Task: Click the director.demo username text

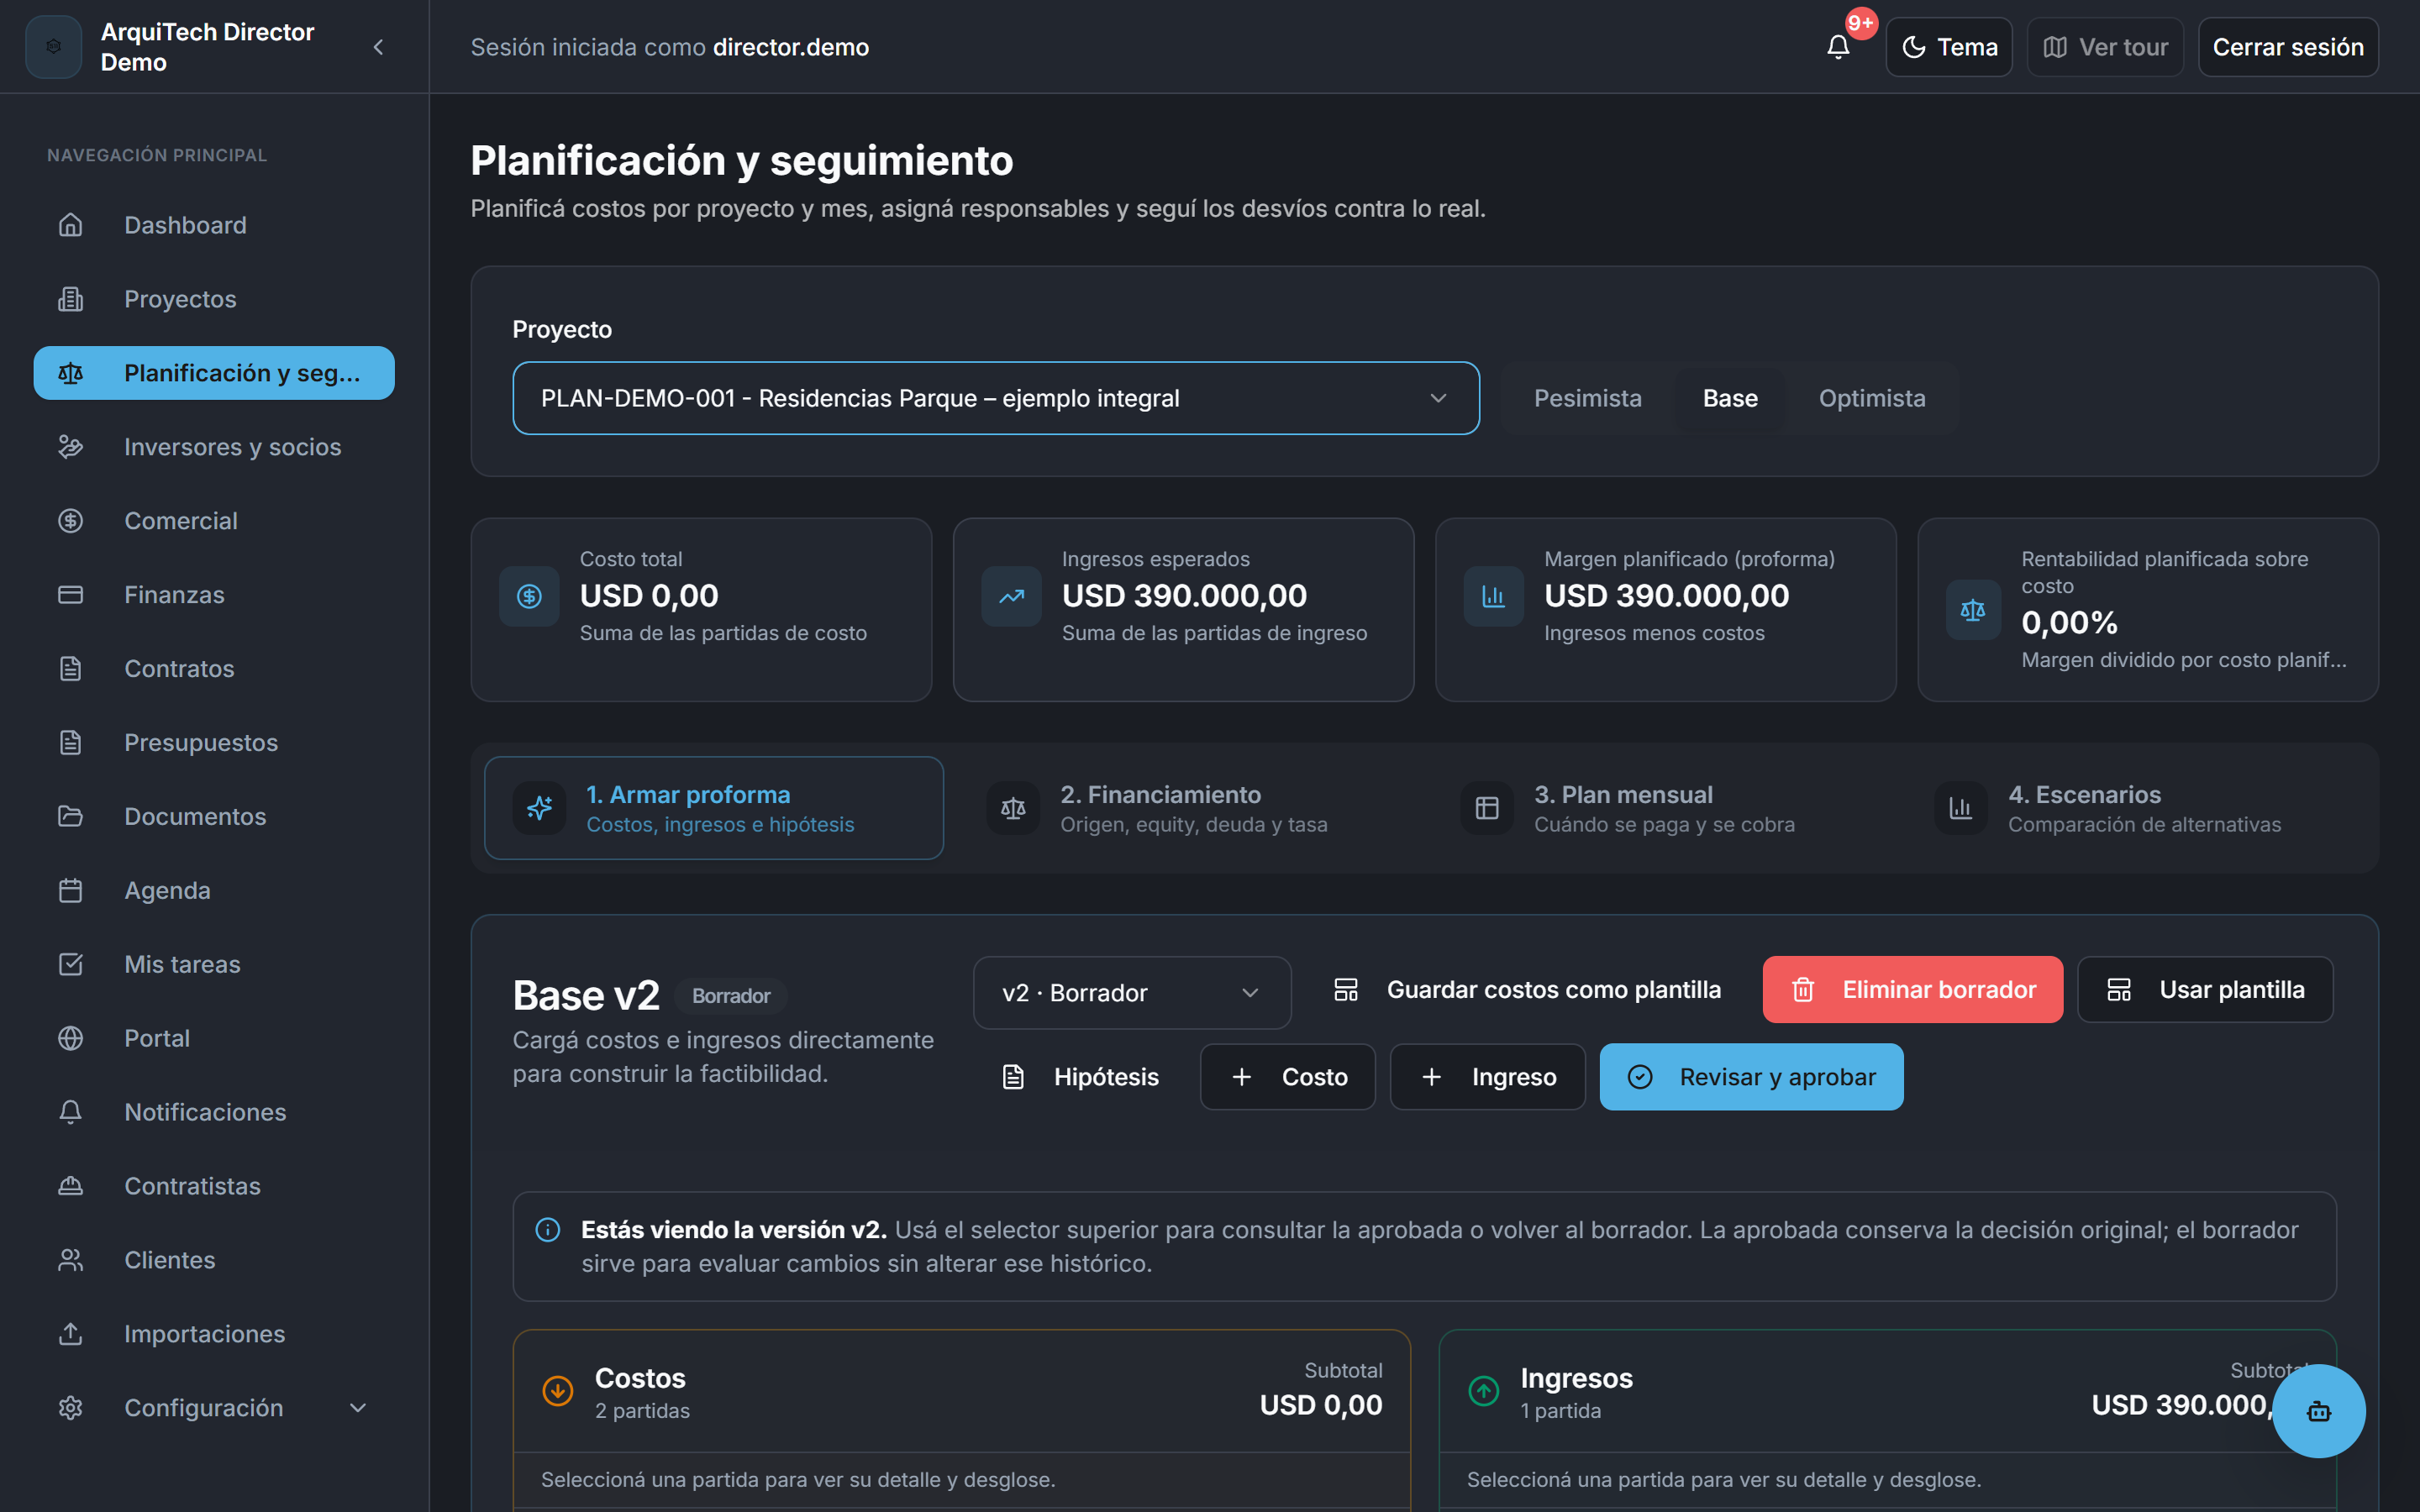Action: pos(790,47)
